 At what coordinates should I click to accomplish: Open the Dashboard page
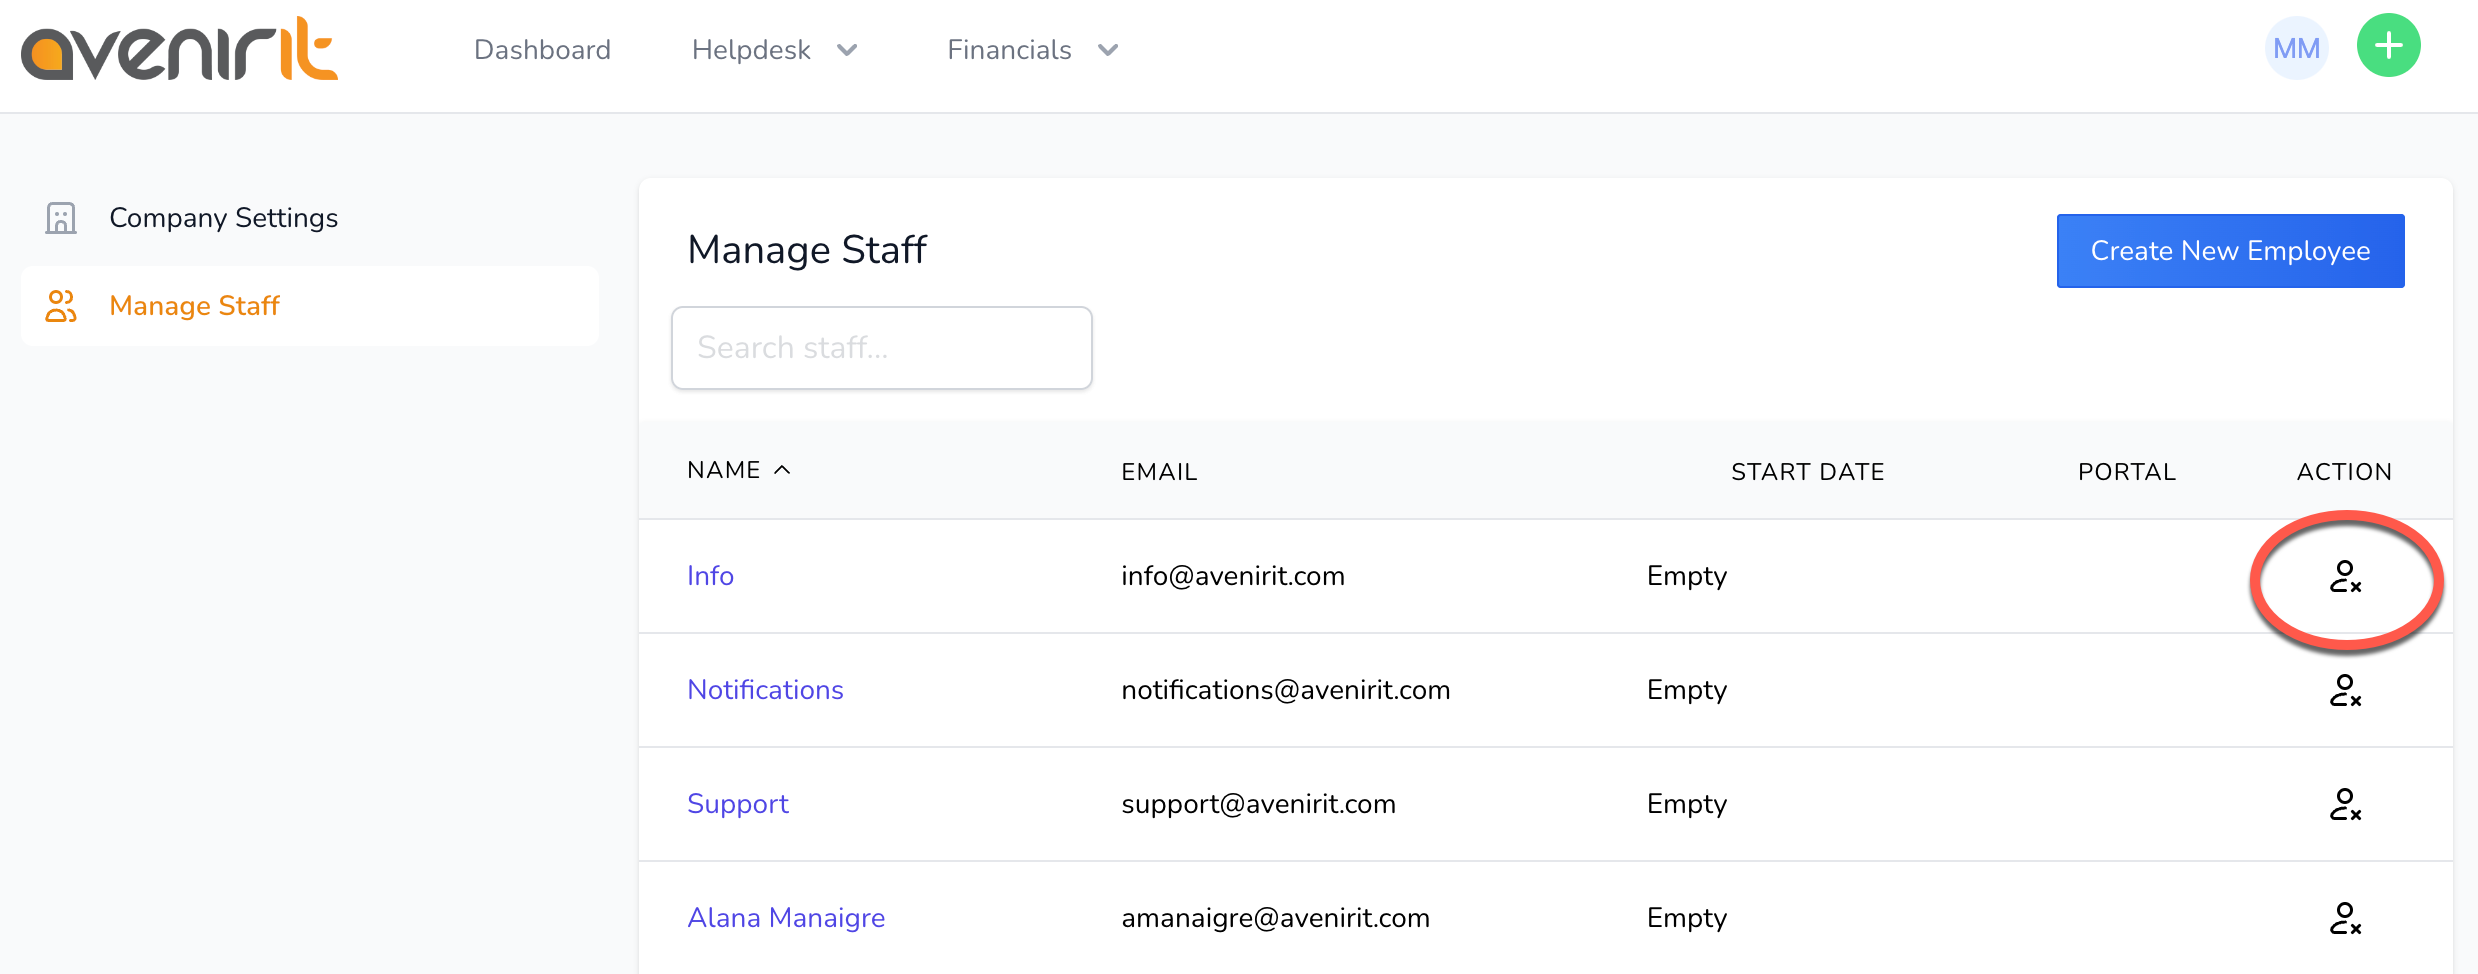pyautogui.click(x=542, y=50)
